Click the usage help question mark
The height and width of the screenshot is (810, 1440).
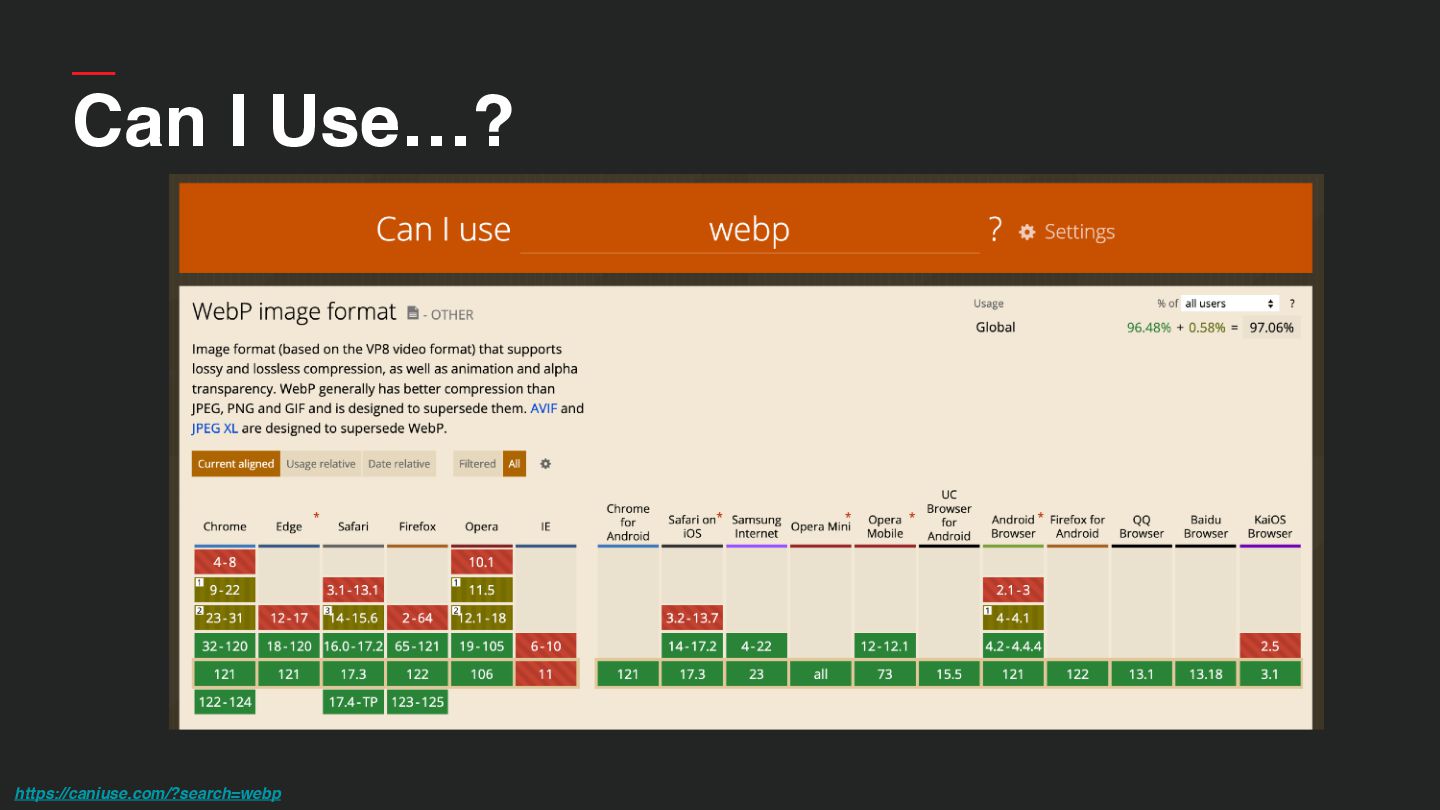click(x=1292, y=303)
